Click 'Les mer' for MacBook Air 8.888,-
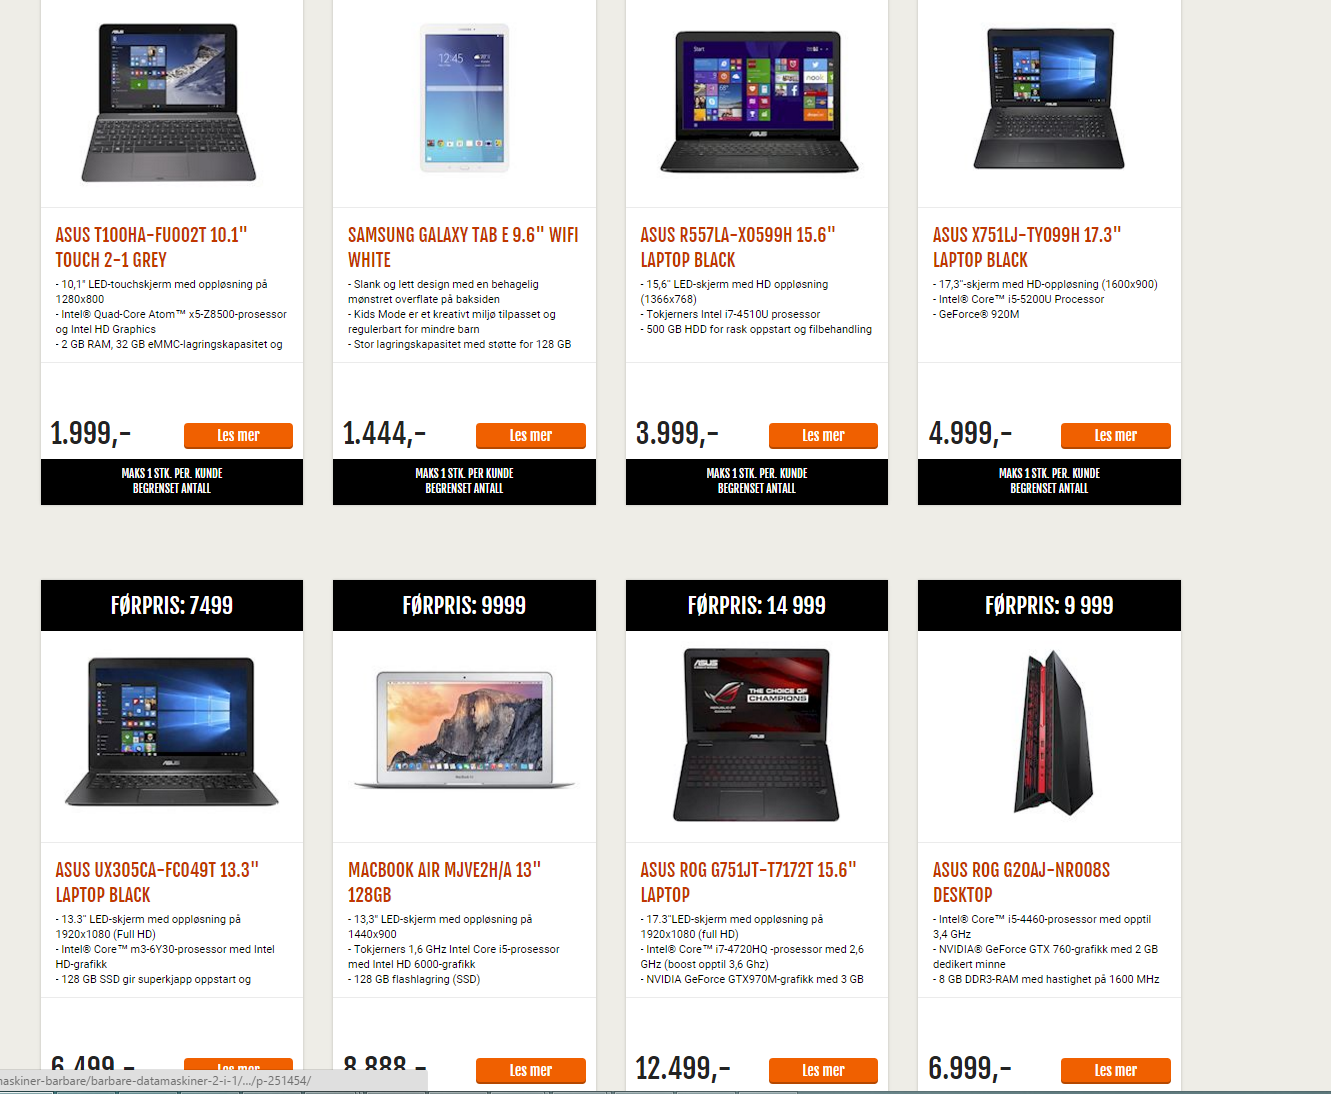The image size is (1331, 1094). pyautogui.click(x=531, y=1071)
